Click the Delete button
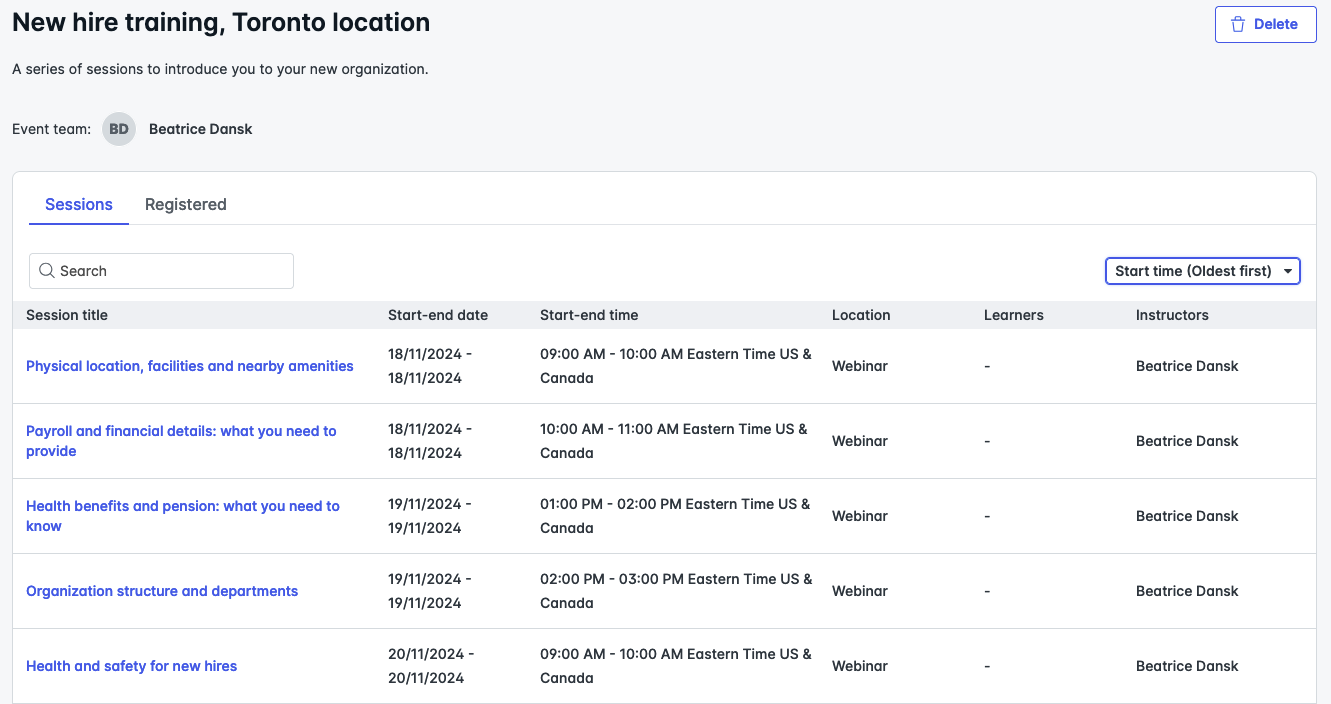The image size is (1331, 704). (1265, 24)
